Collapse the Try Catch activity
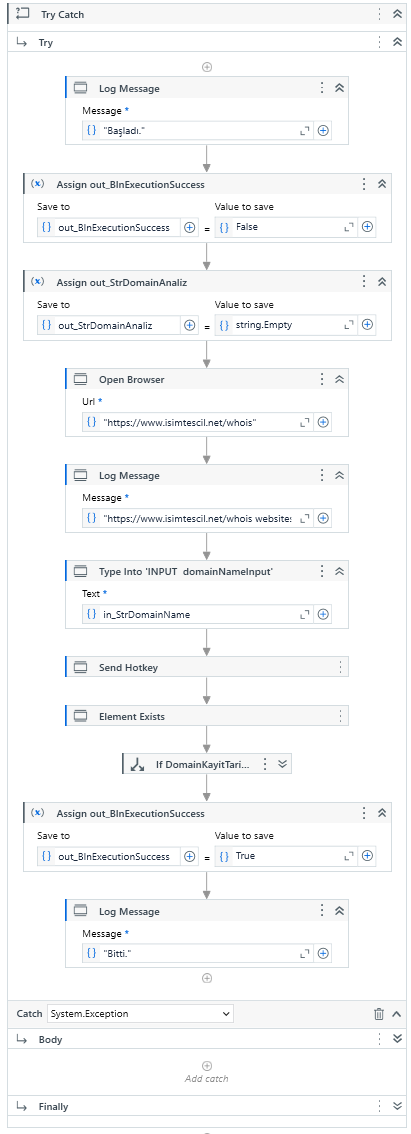Screen dimensions: 411x1134 click(x=397, y=14)
